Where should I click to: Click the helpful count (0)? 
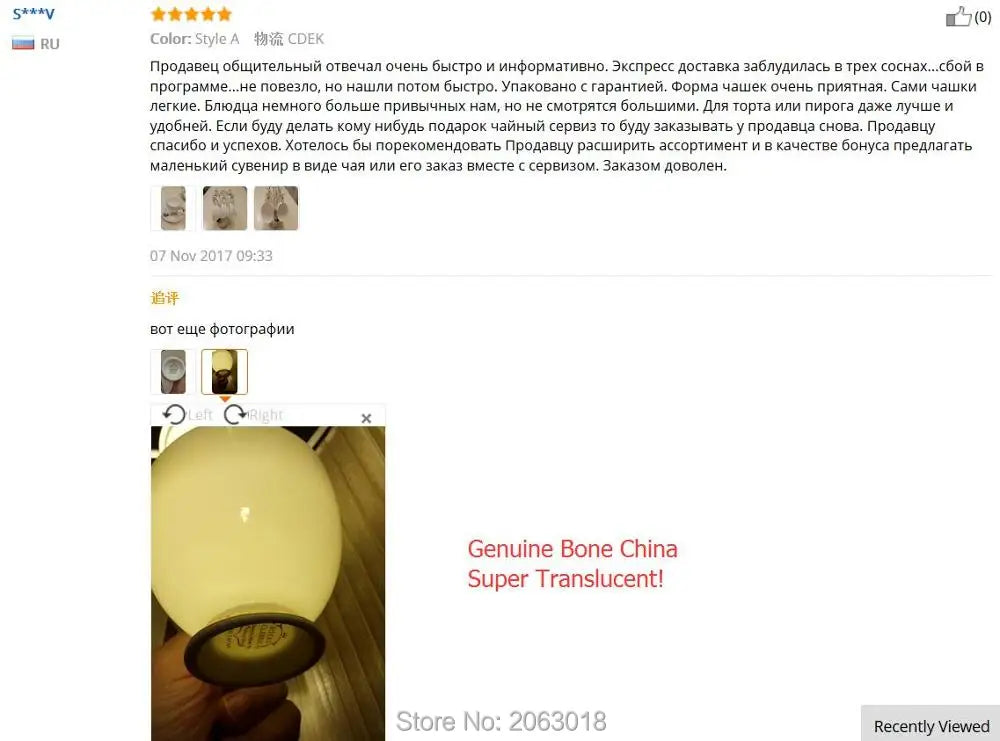coord(983,17)
